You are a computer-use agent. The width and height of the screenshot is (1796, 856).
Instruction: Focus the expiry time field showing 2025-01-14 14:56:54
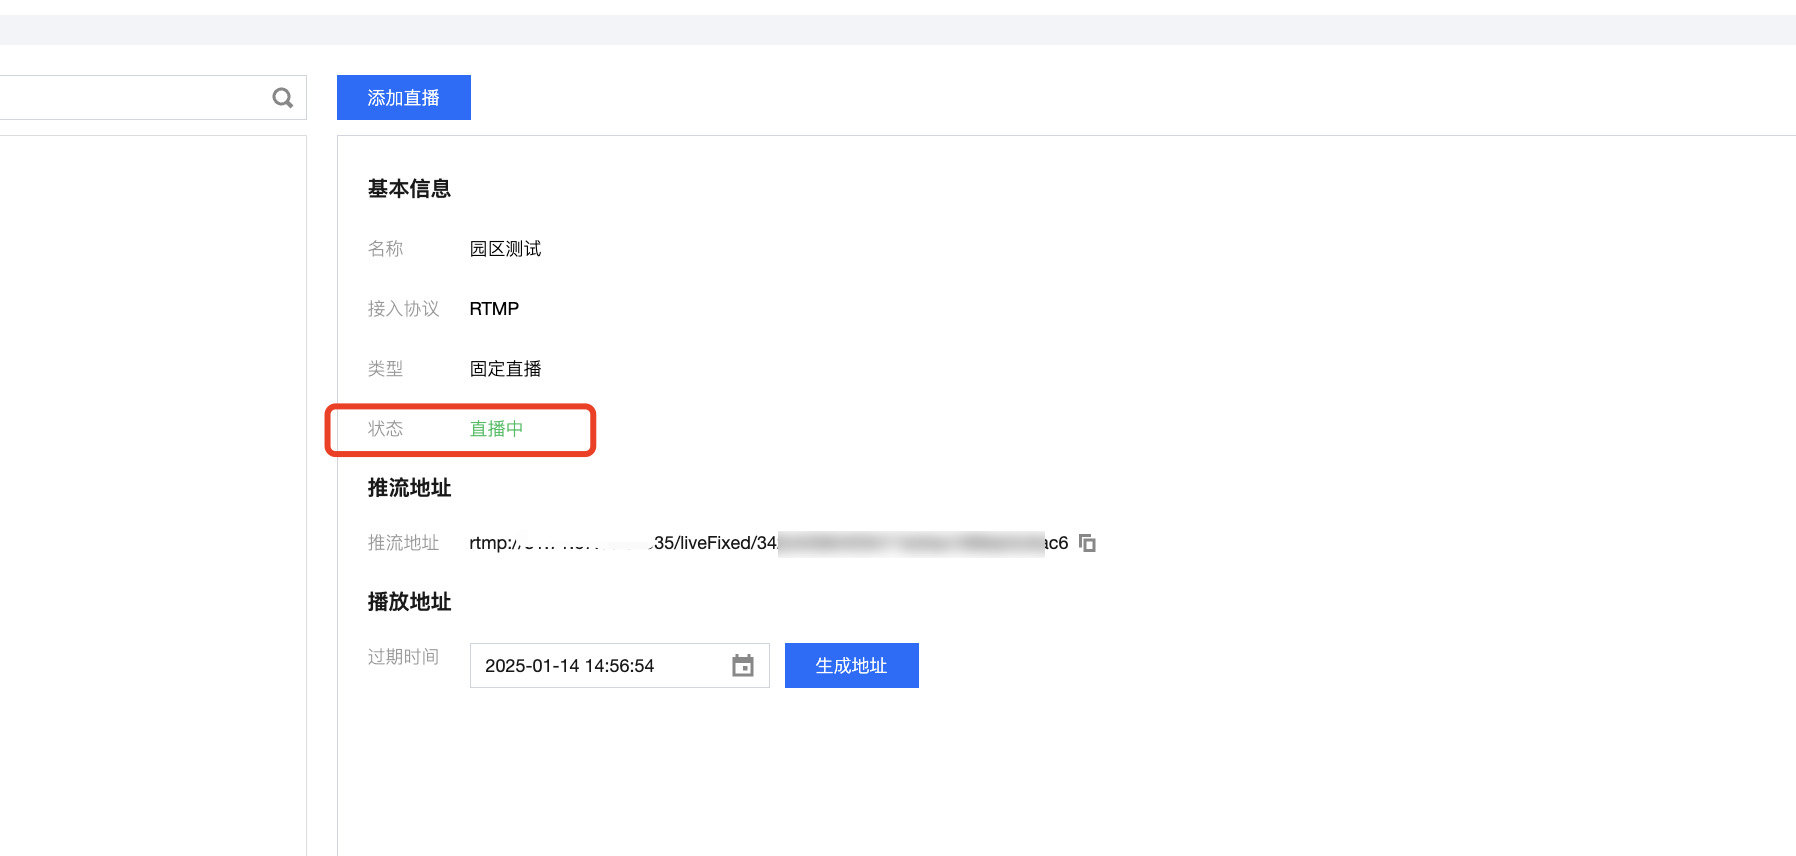point(600,666)
